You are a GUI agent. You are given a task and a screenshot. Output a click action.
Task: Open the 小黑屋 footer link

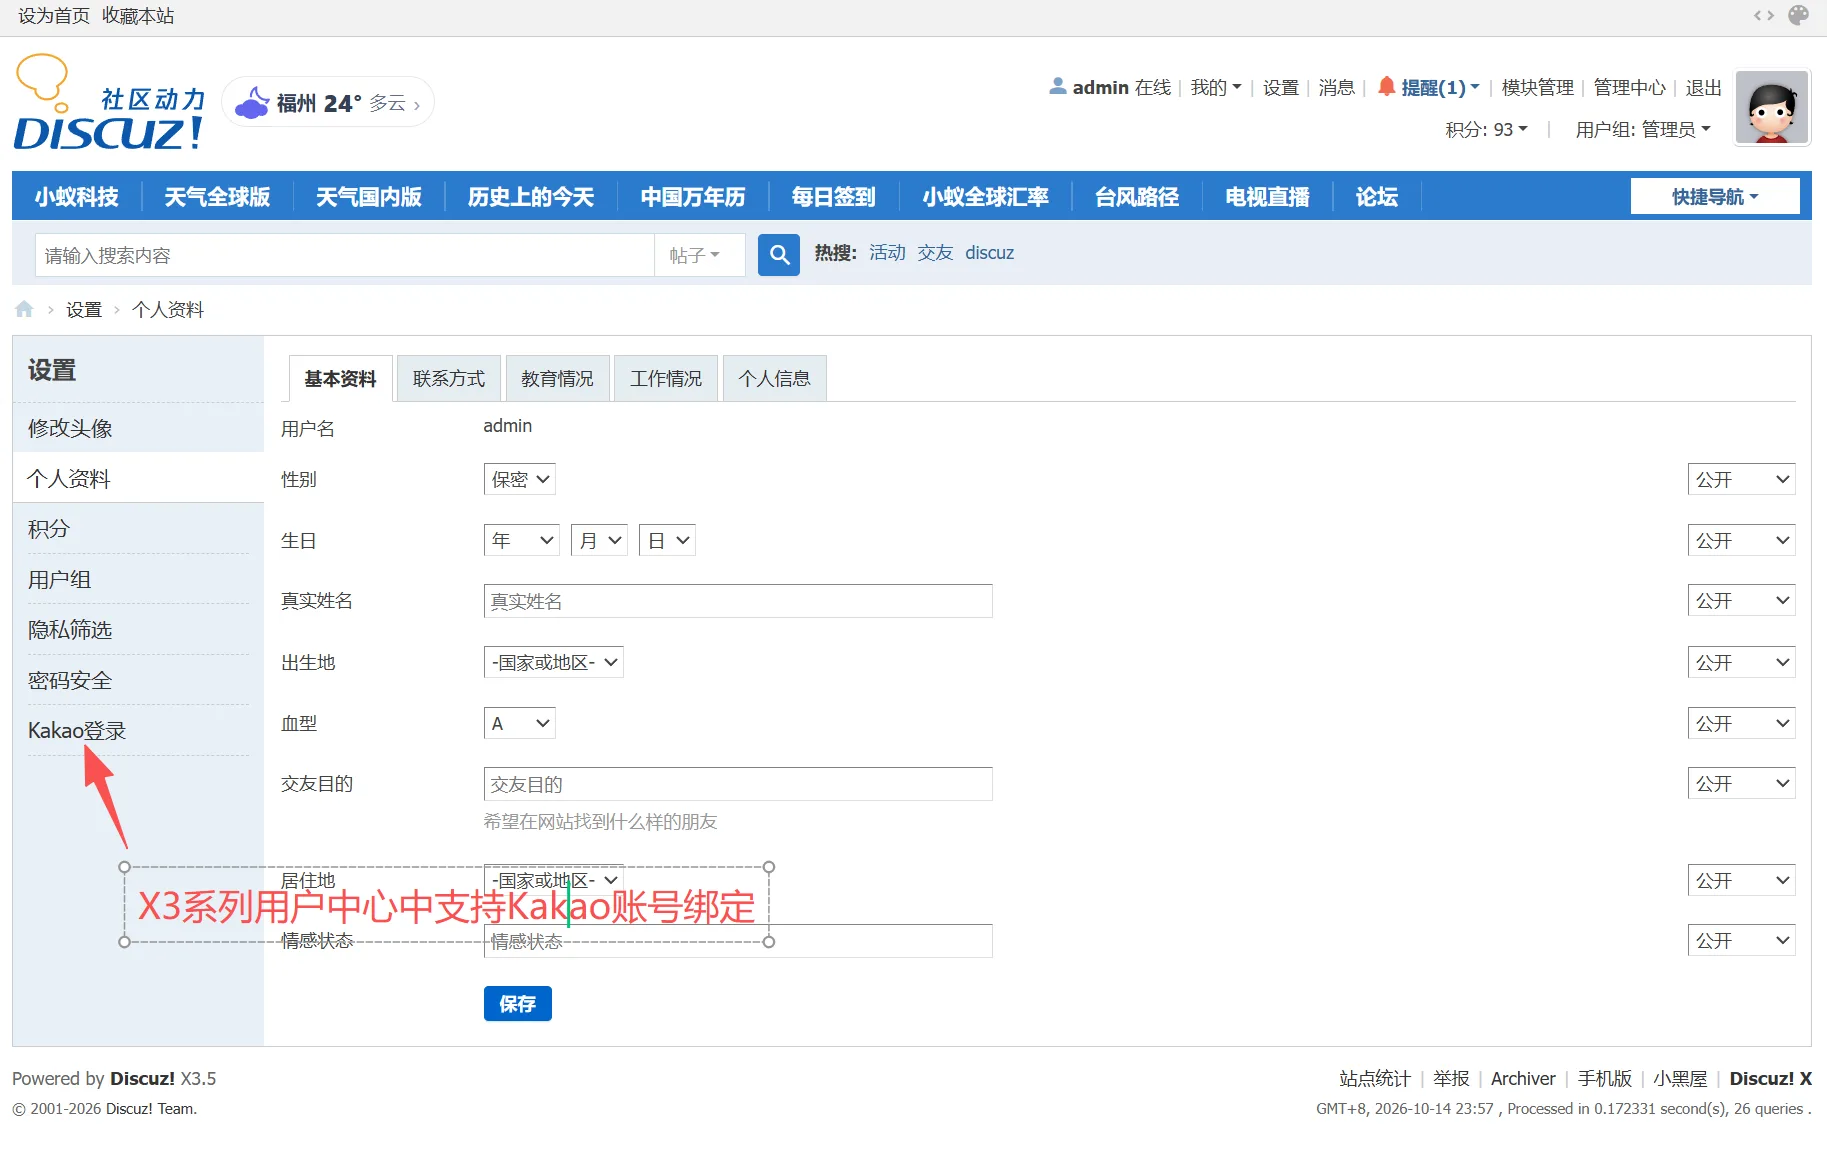pyautogui.click(x=1680, y=1078)
